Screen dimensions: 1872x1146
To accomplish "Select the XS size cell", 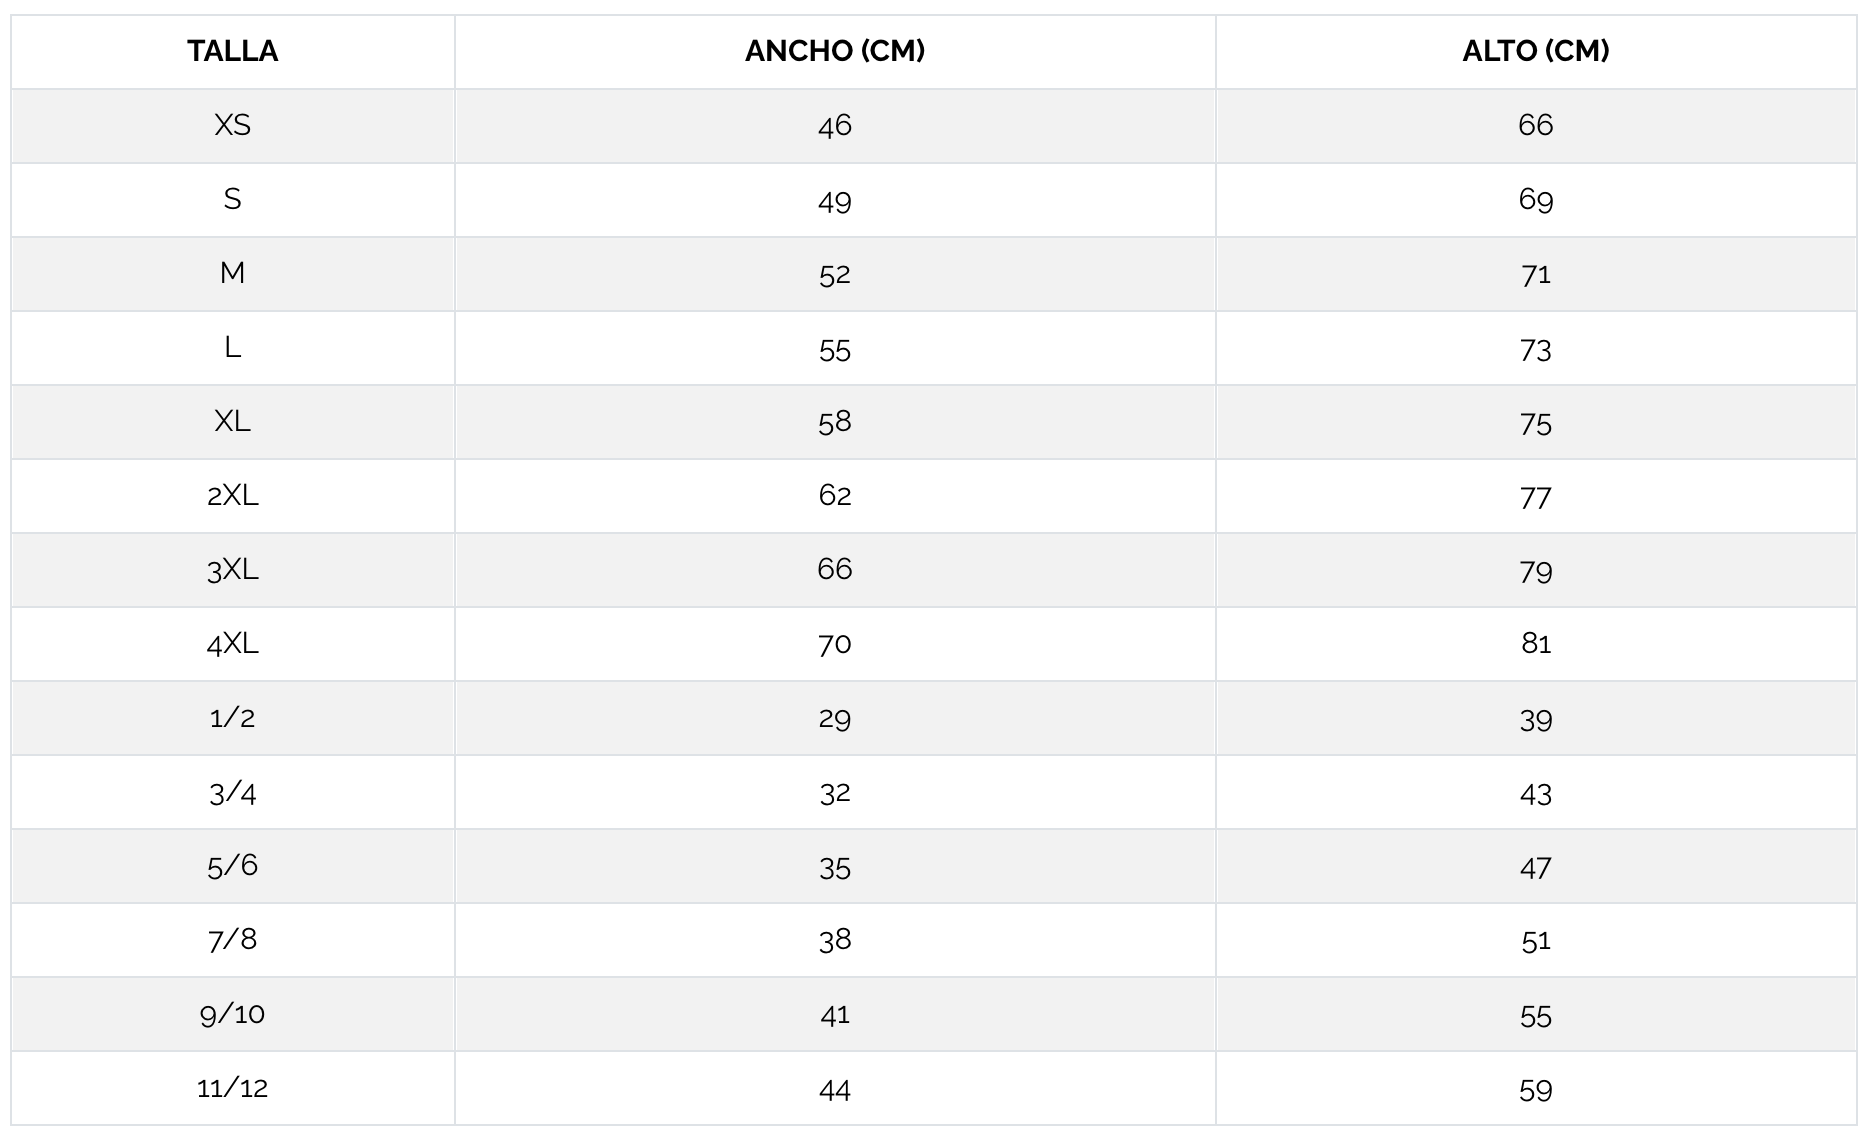I will pos(232,125).
